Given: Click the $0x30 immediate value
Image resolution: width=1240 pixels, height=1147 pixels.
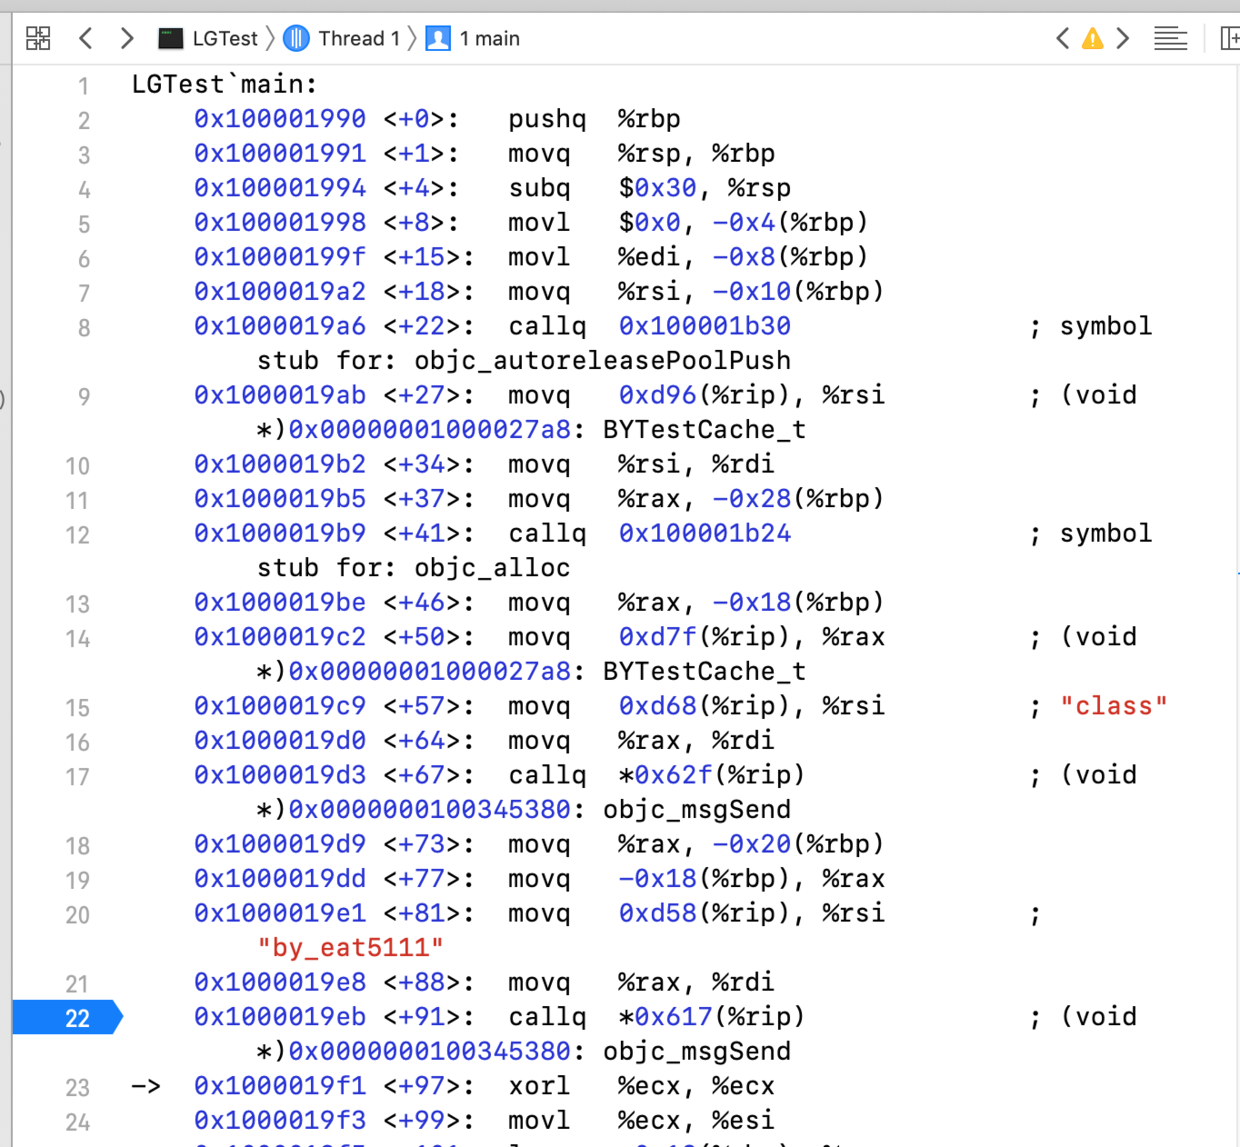Looking at the screenshot, I should [x=658, y=188].
